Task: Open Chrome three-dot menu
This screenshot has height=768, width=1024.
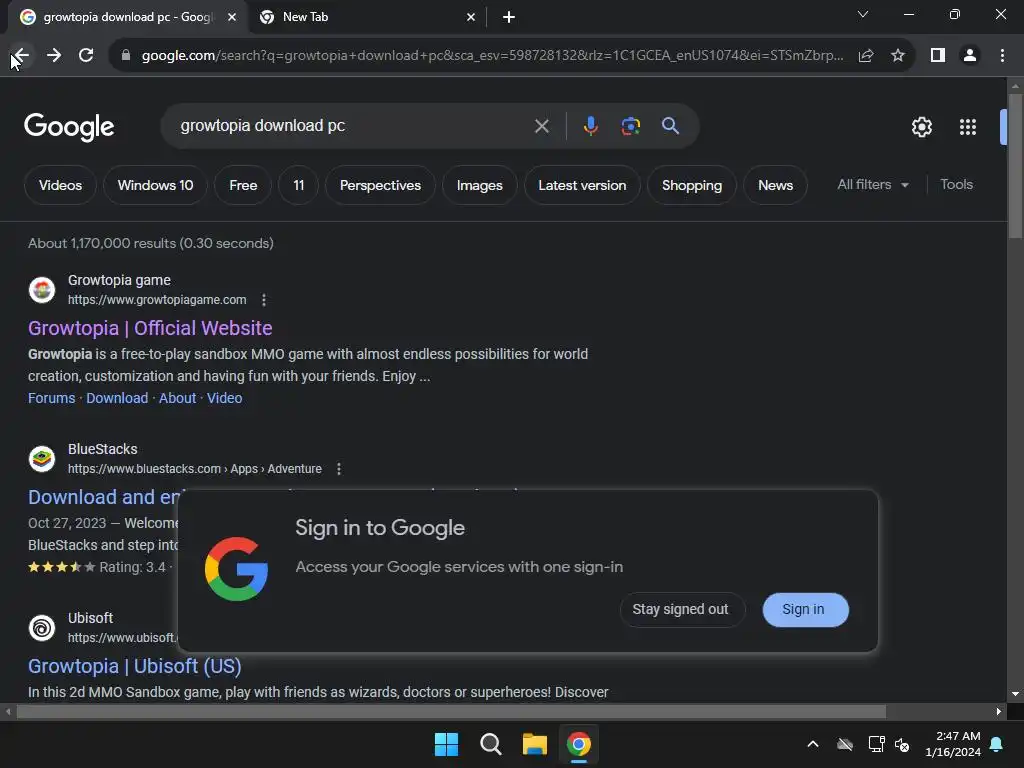Action: tap(1002, 56)
